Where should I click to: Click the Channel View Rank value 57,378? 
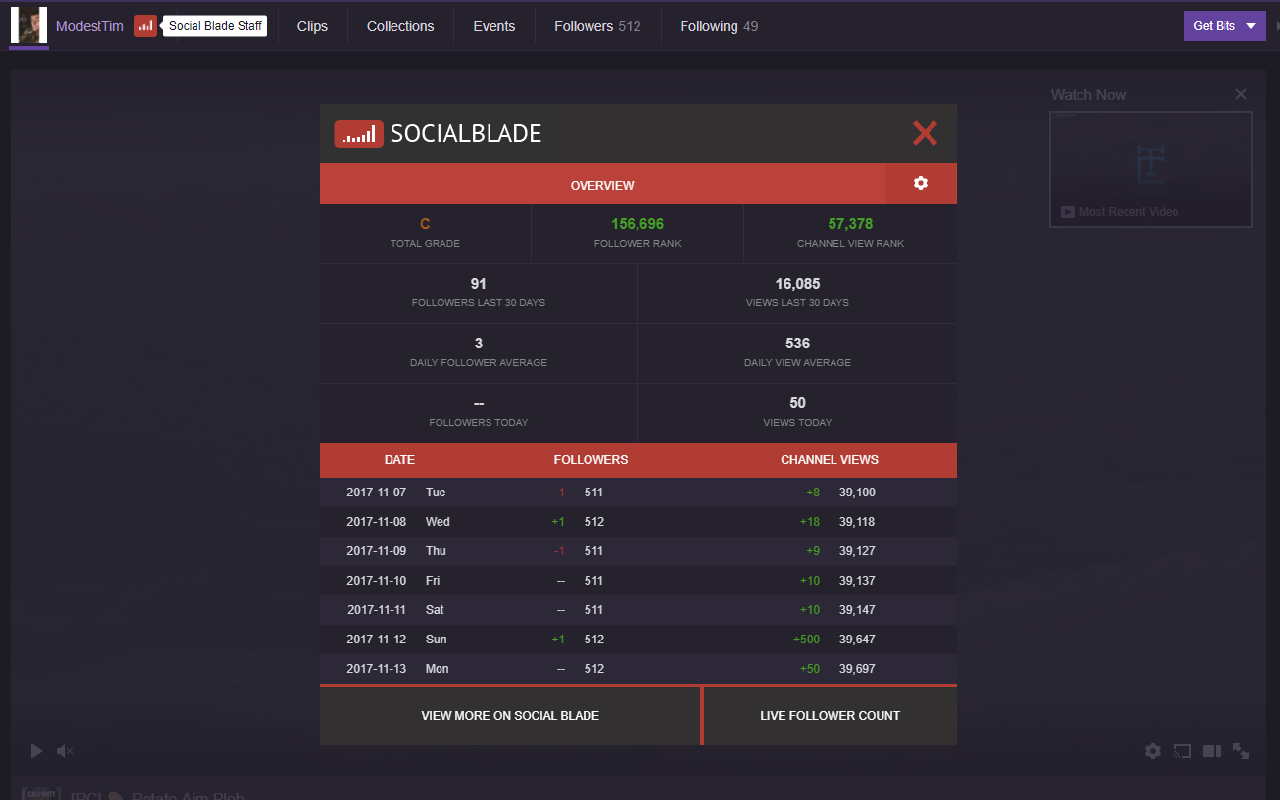[x=851, y=224]
